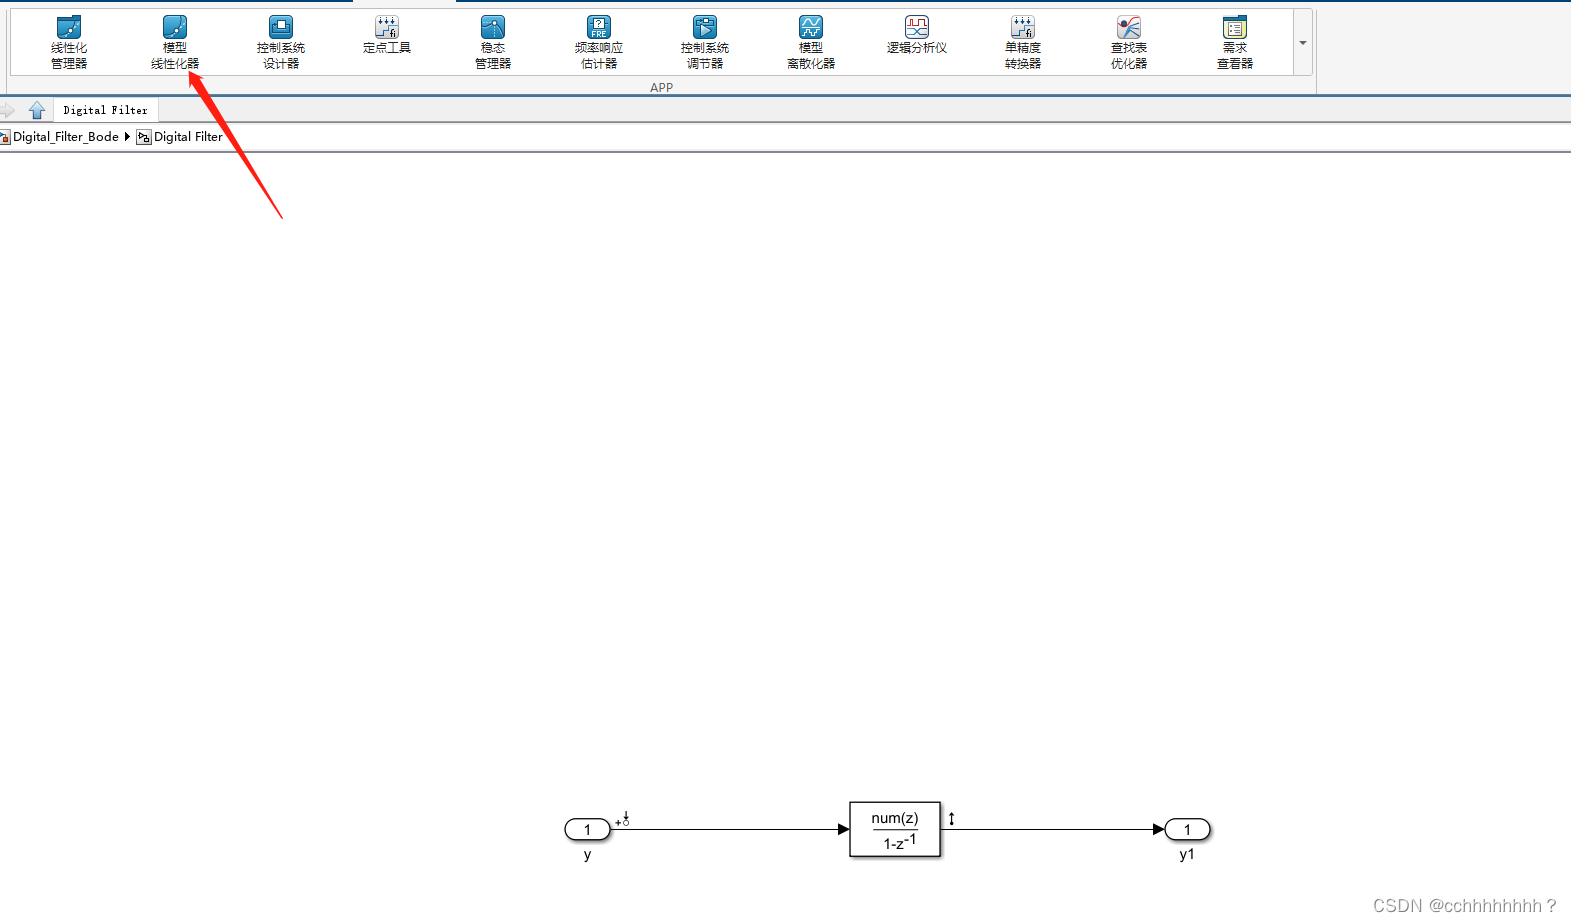
Task: Go to Digital_Filter_Bode in breadcrumb
Action: 65,137
